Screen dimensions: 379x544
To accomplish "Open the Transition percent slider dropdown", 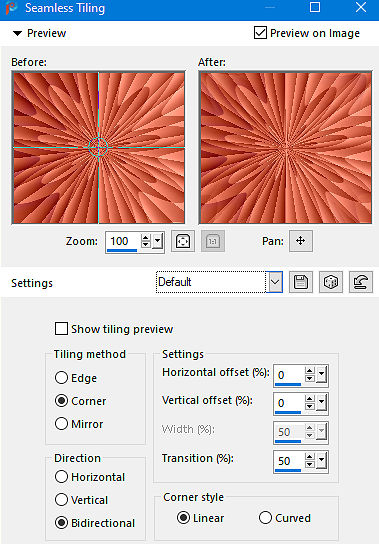I will coord(321,461).
